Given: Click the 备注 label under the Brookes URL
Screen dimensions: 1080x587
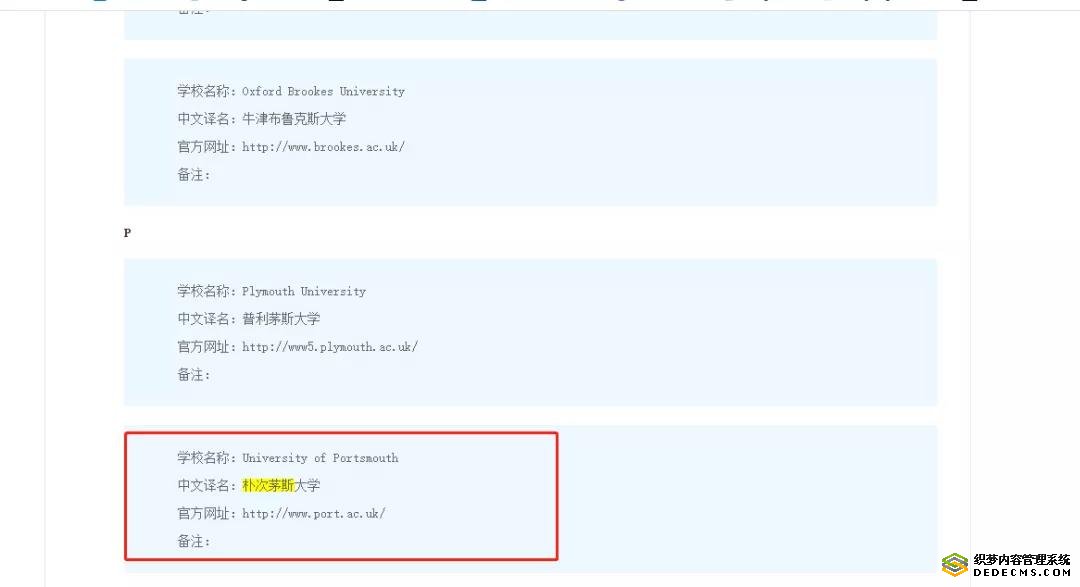Looking at the screenshot, I should [x=194, y=175].
